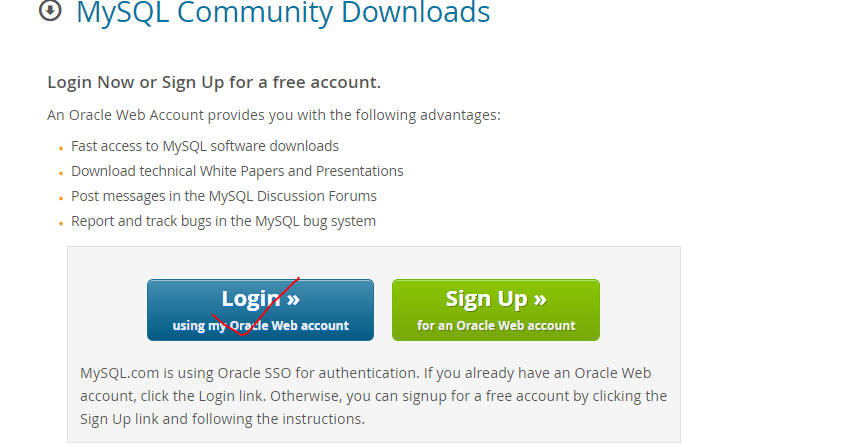Click "Fast access to MySQL software downloads" item
The height and width of the screenshot is (447, 847).
coord(205,146)
